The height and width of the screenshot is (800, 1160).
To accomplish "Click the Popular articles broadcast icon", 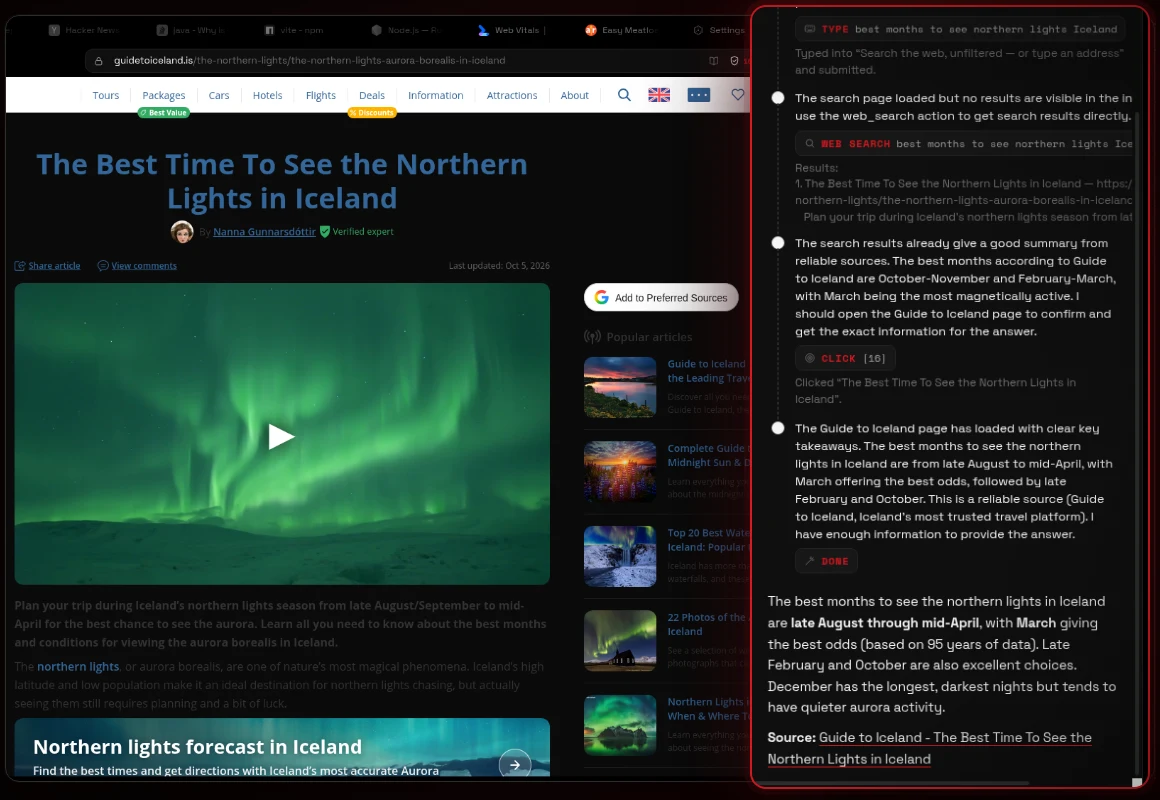I will (x=592, y=337).
